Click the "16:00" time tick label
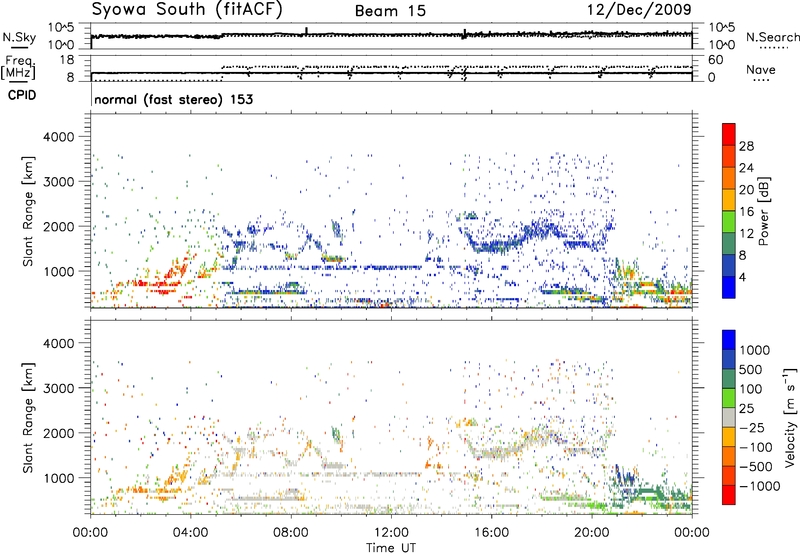This screenshot has width=800, height=554. [x=491, y=533]
